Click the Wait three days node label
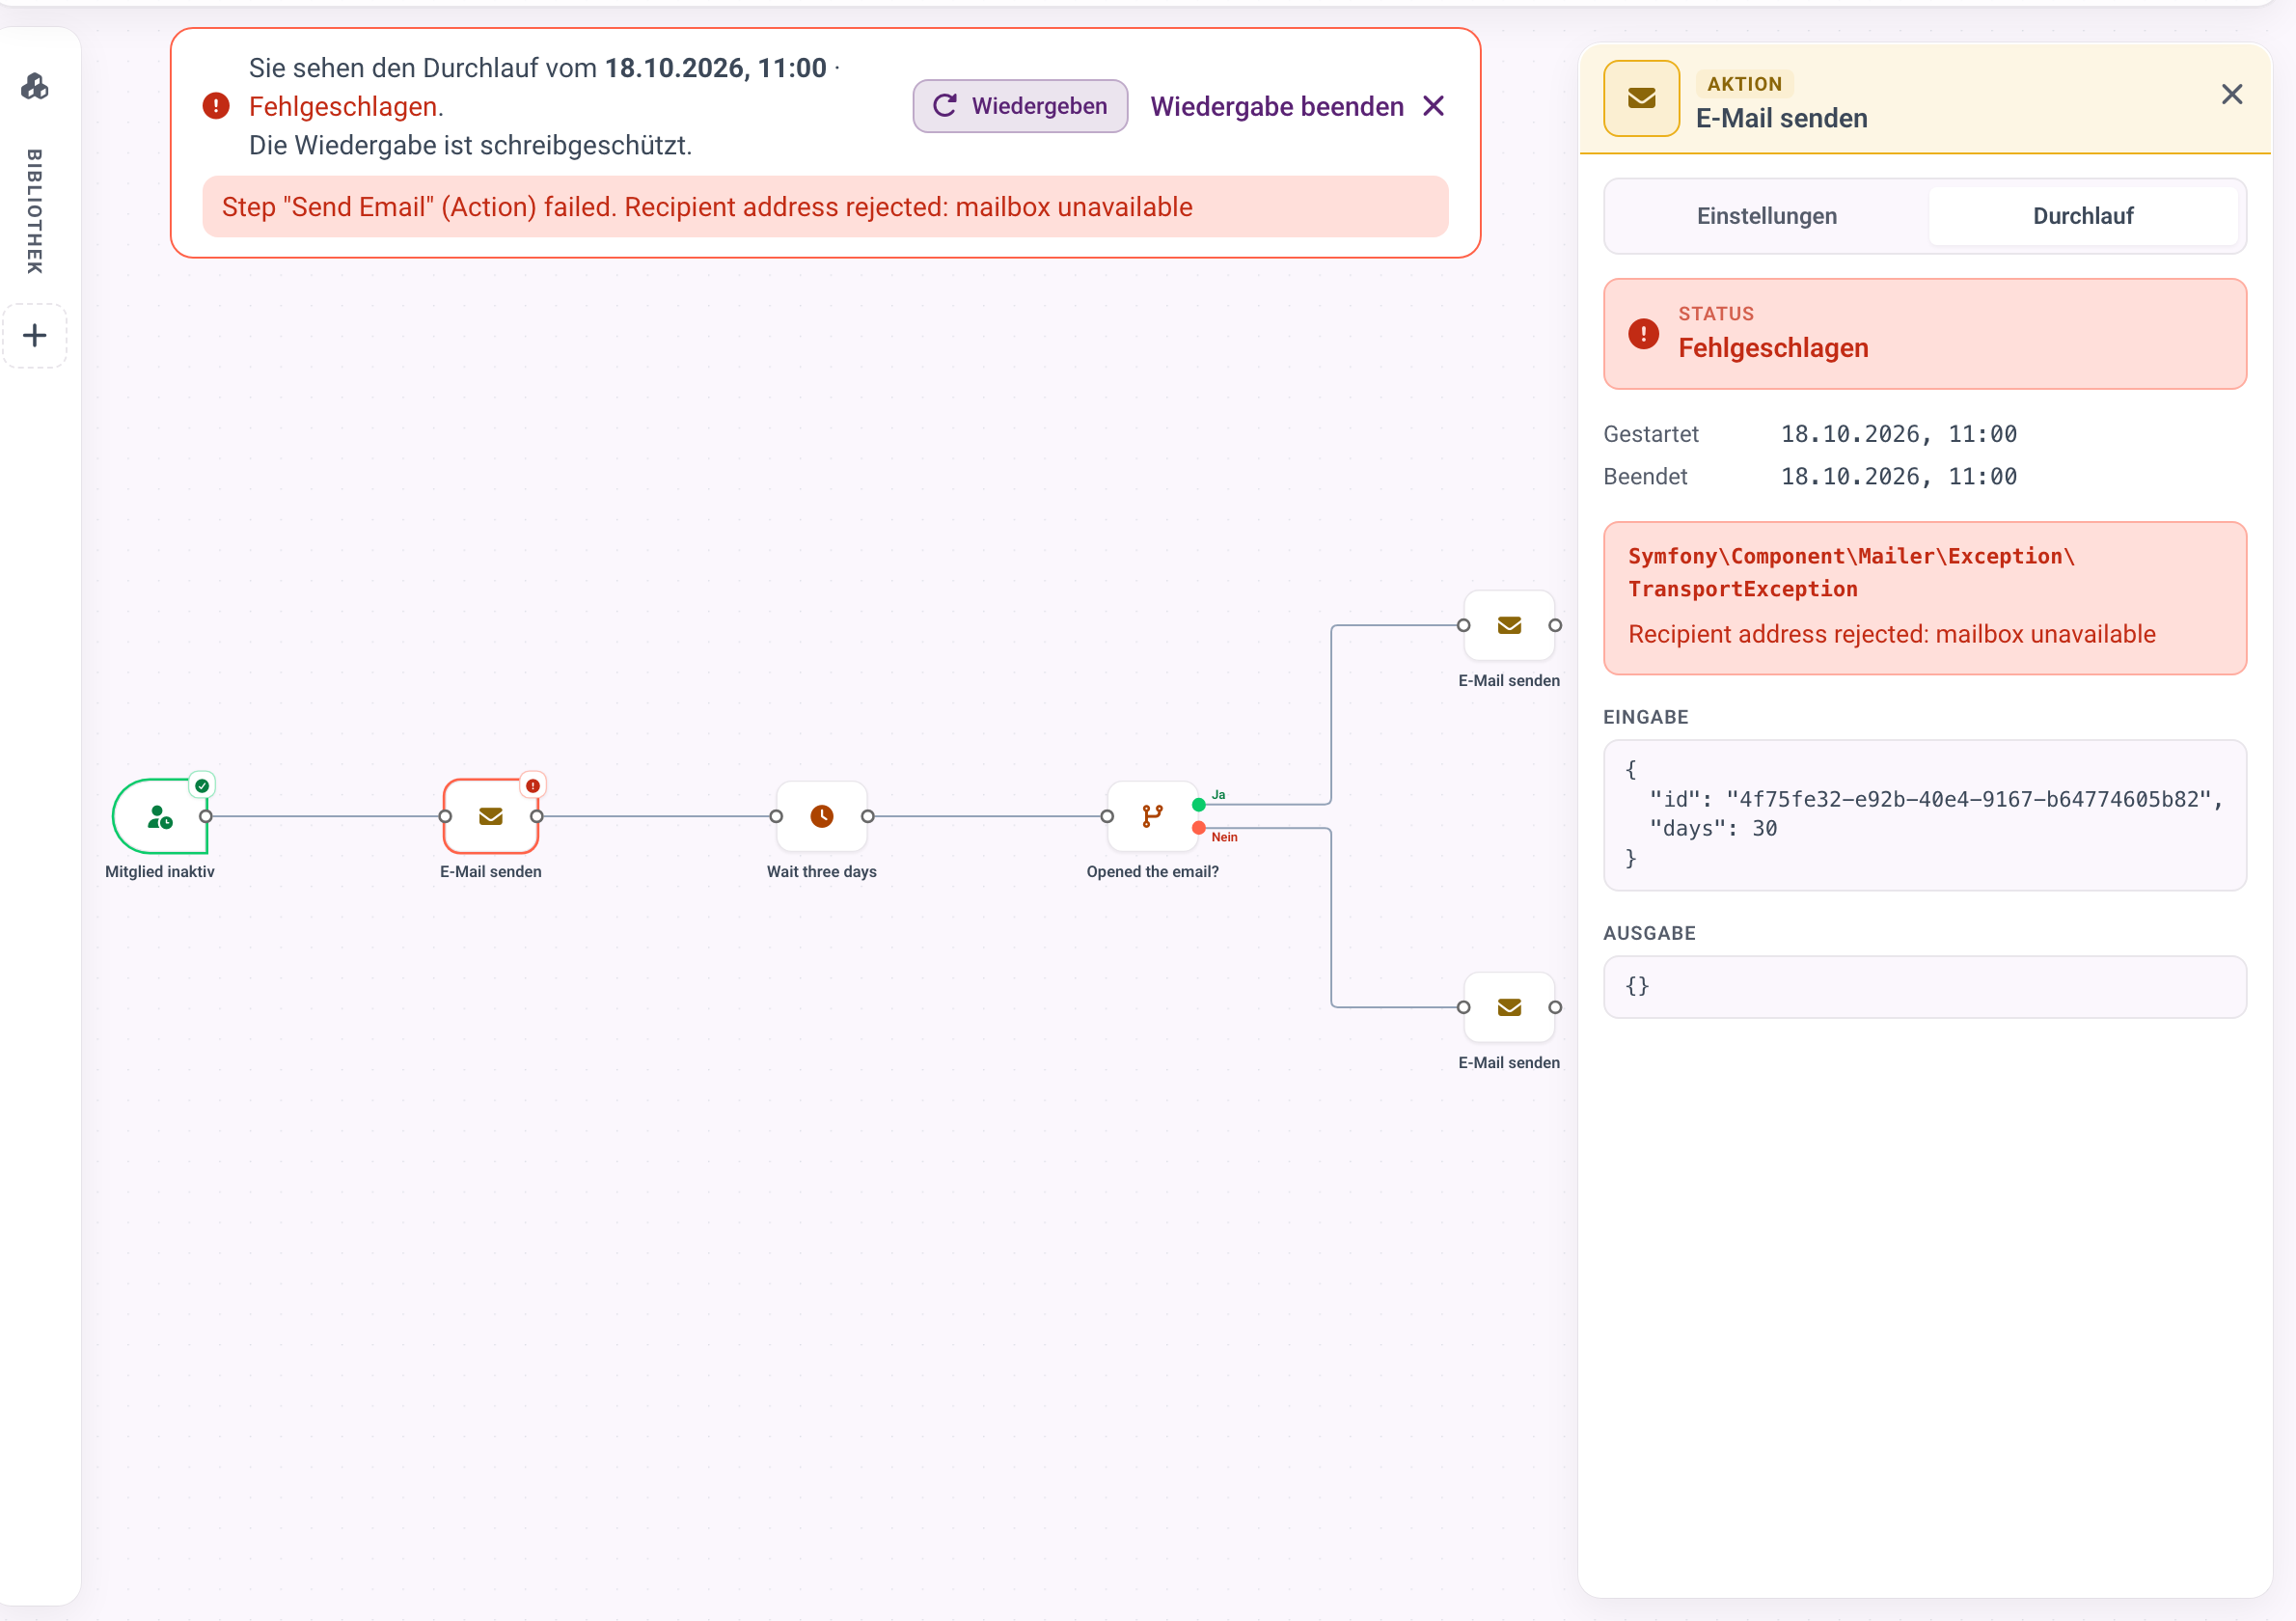The width and height of the screenshot is (2296, 1621). point(822,872)
